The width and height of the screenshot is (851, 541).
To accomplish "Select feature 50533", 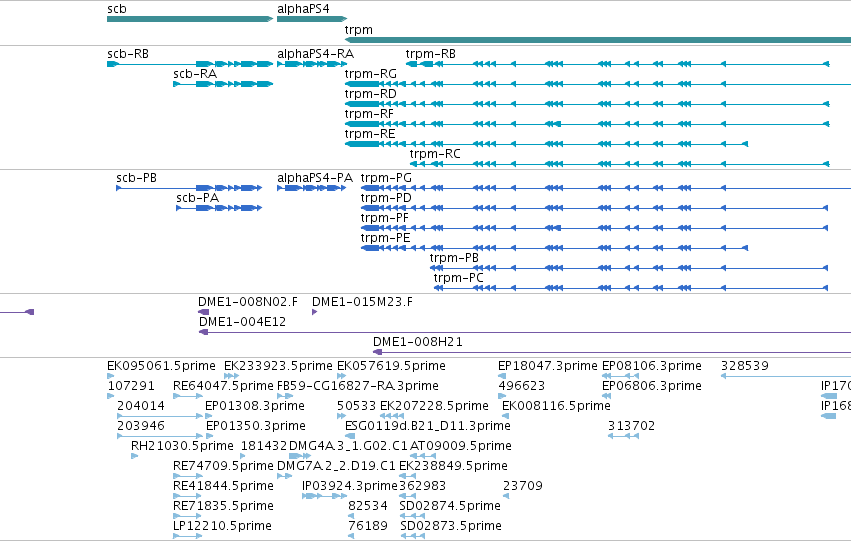I will point(341,416).
